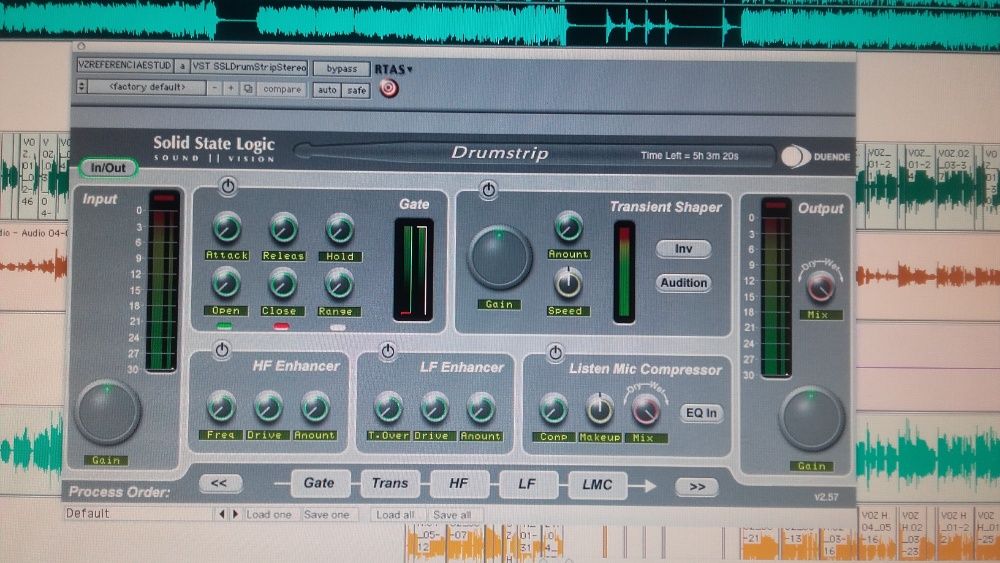Click the Listen Mic Compressor Comp knob

554,409
